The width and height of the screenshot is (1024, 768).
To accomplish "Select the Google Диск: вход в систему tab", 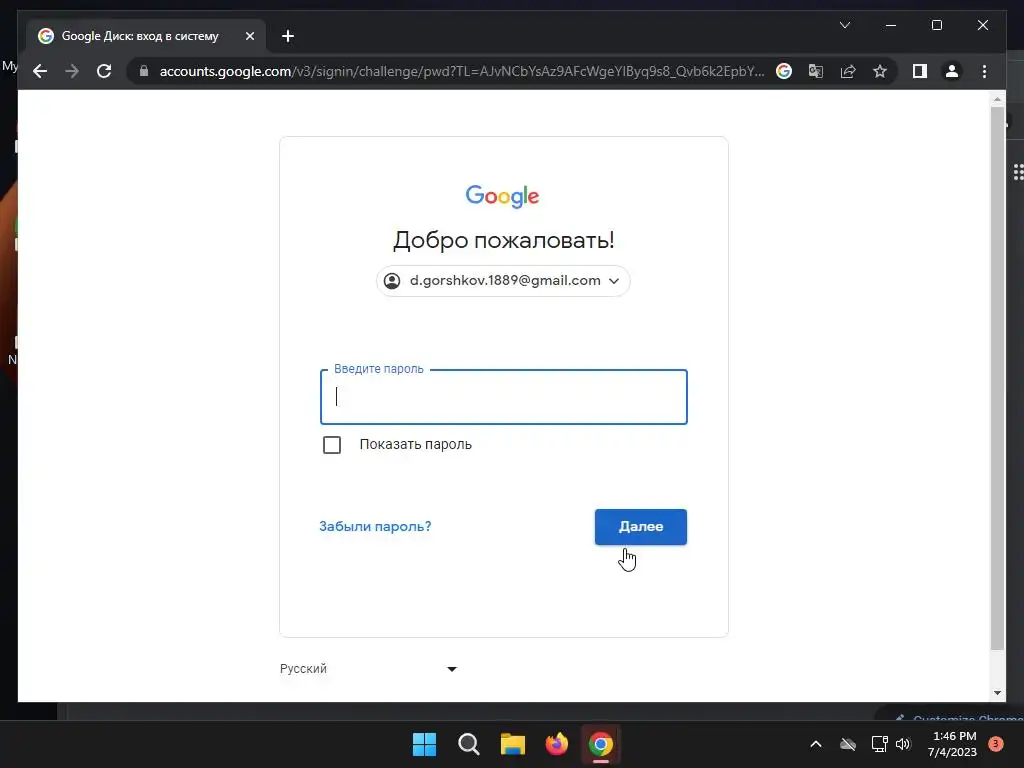I will (146, 36).
